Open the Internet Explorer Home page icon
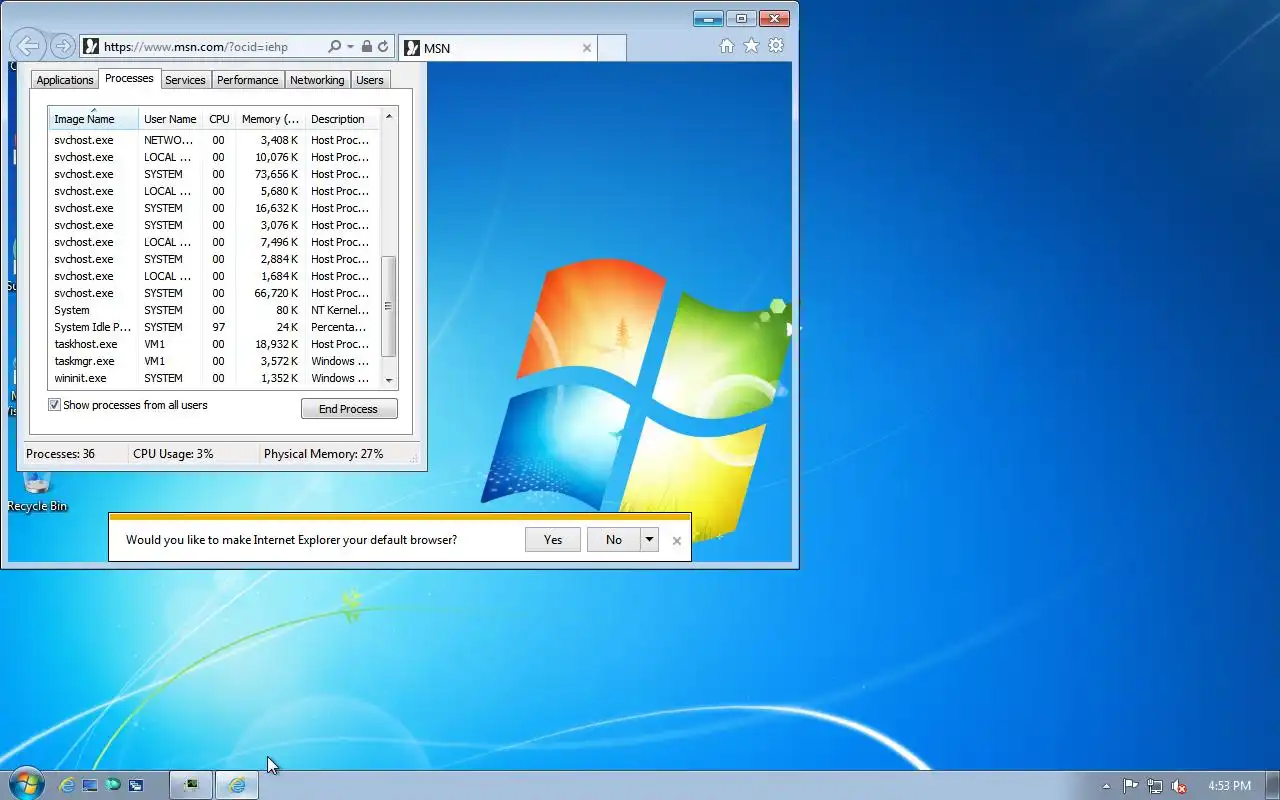 (727, 46)
